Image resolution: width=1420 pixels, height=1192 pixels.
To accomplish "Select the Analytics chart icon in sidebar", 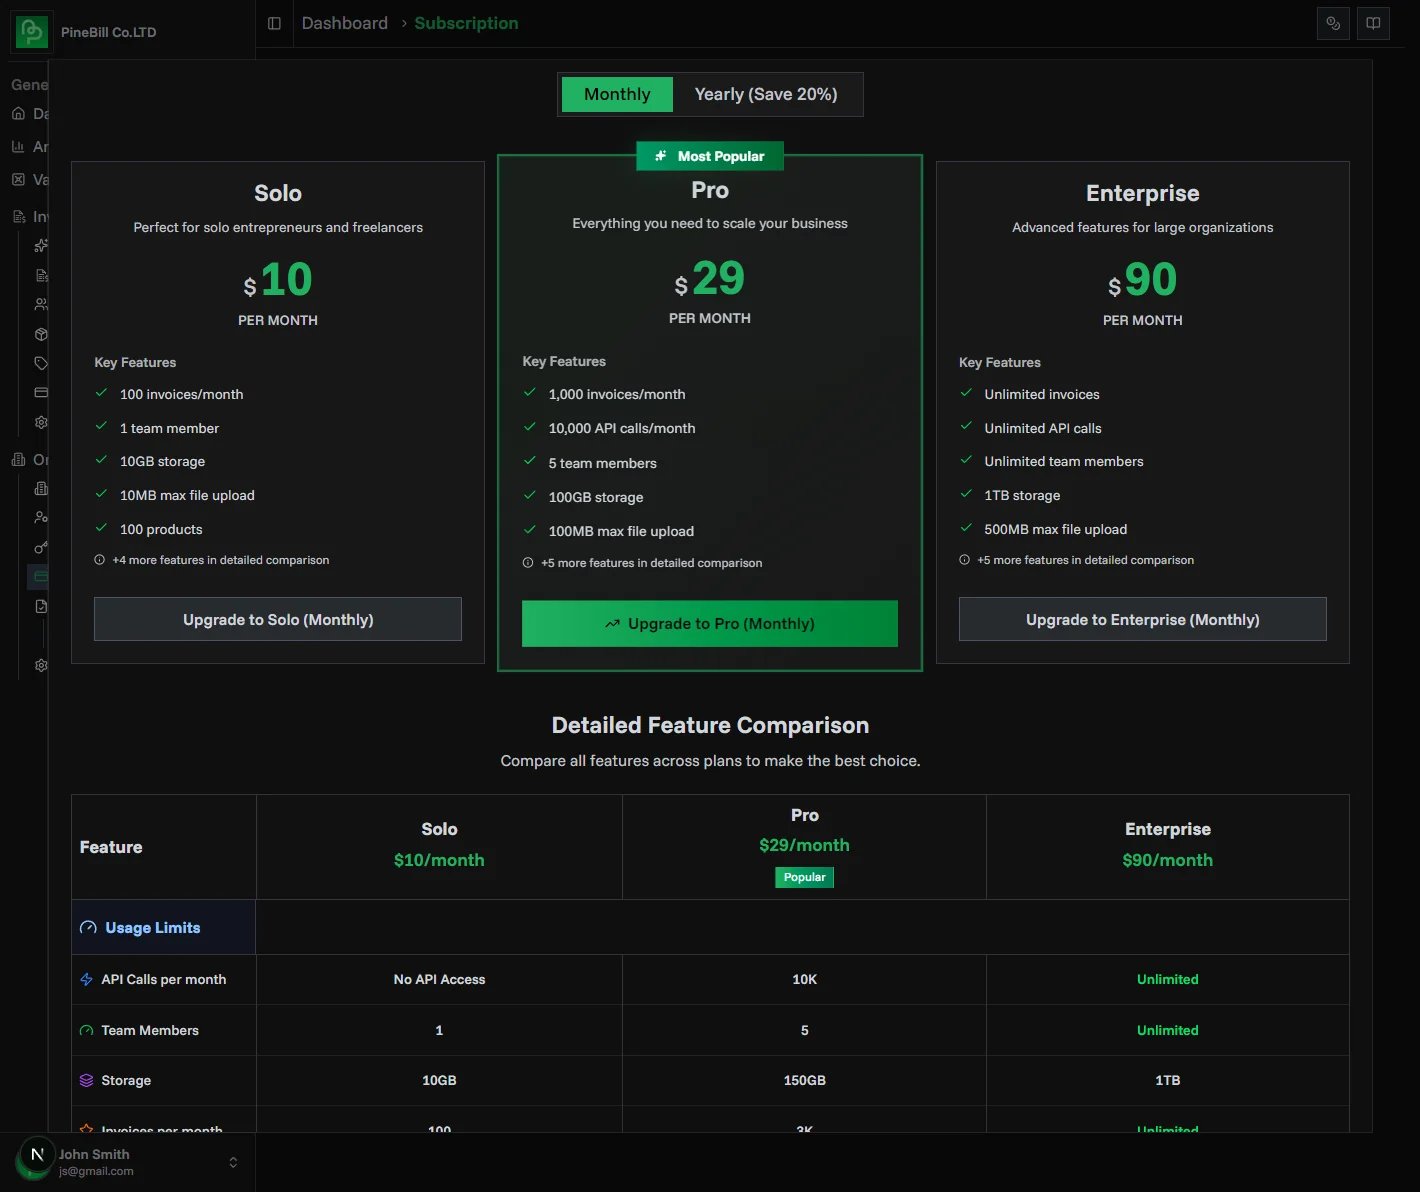I will point(18,146).
